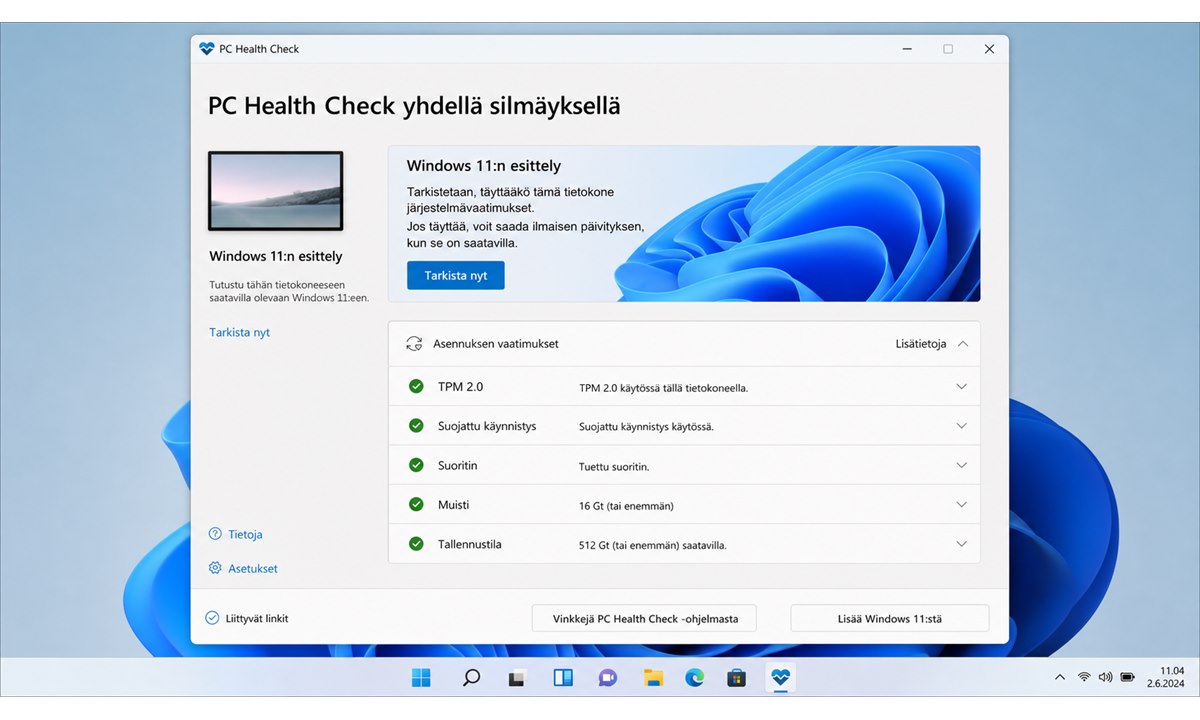Image resolution: width=1200 pixels, height=720 pixels.
Task: Open Microsoft Store from the taskbar
Action: [737, 678]
